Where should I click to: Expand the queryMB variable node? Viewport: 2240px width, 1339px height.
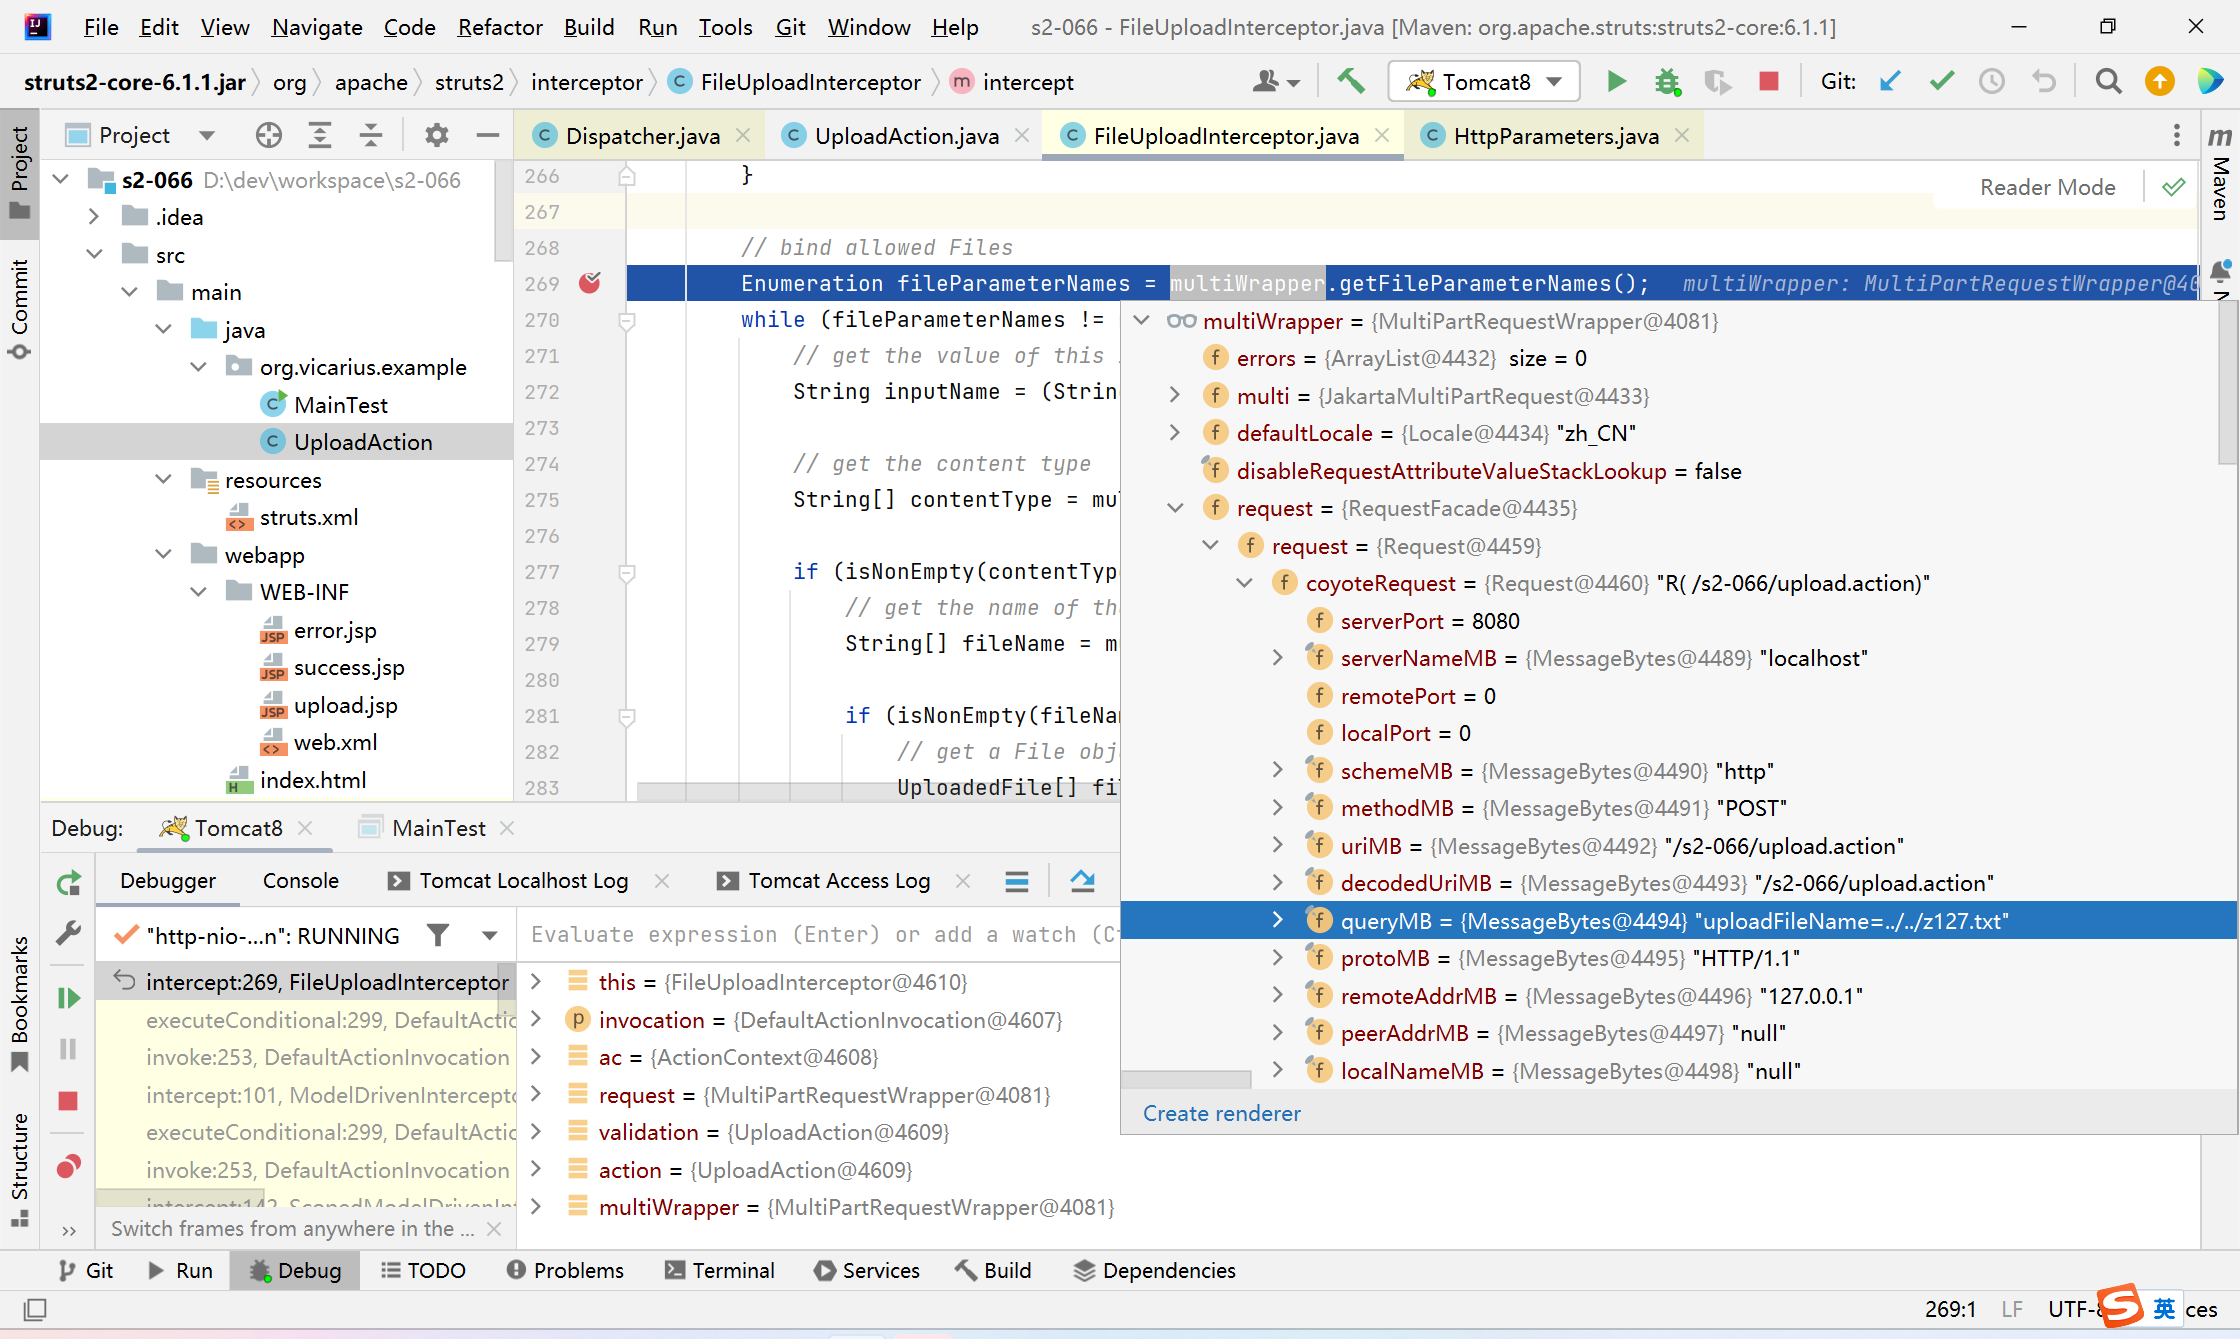(1277, 920)
